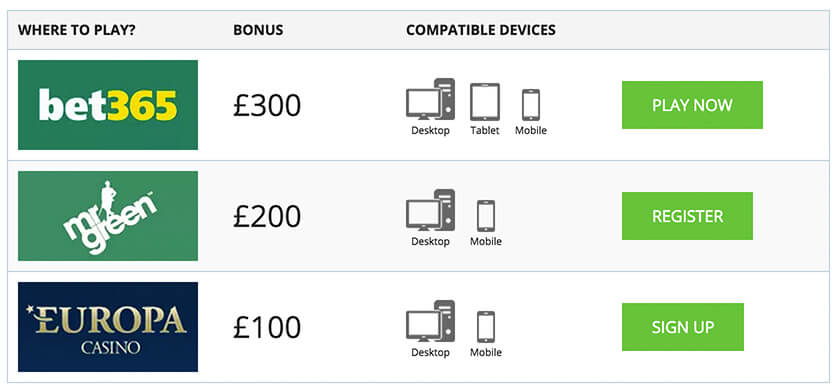Select the COMPATIBLE DEVICES column header
This screenshot has width=836, height=390.
pyautogui.click(x=481, y=30)
